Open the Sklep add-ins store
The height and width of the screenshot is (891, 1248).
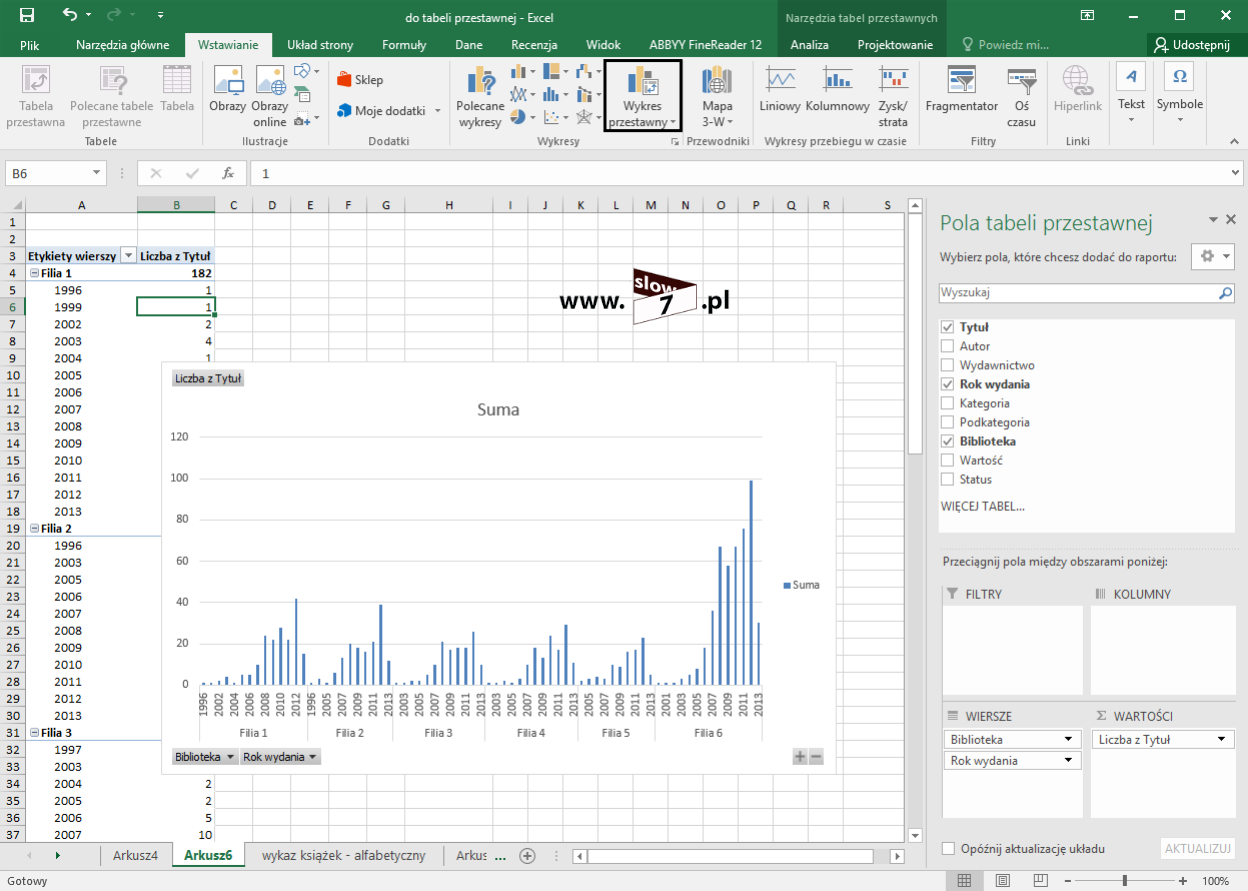[360, 80]
